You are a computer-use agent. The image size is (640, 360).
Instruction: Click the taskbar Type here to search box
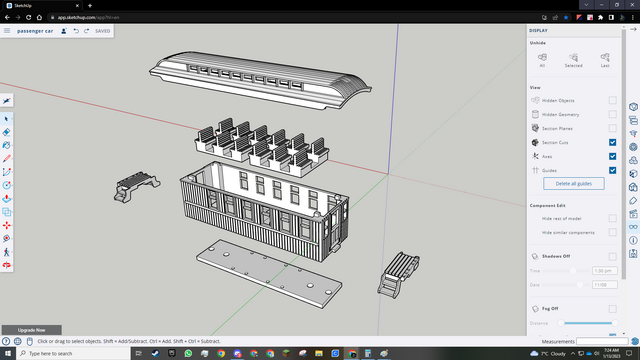coord(73,353)
